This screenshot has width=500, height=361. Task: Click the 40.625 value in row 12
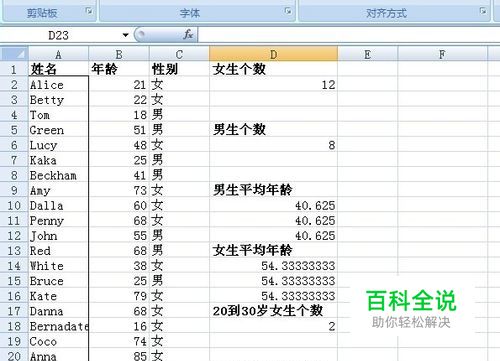click(273, 236)
